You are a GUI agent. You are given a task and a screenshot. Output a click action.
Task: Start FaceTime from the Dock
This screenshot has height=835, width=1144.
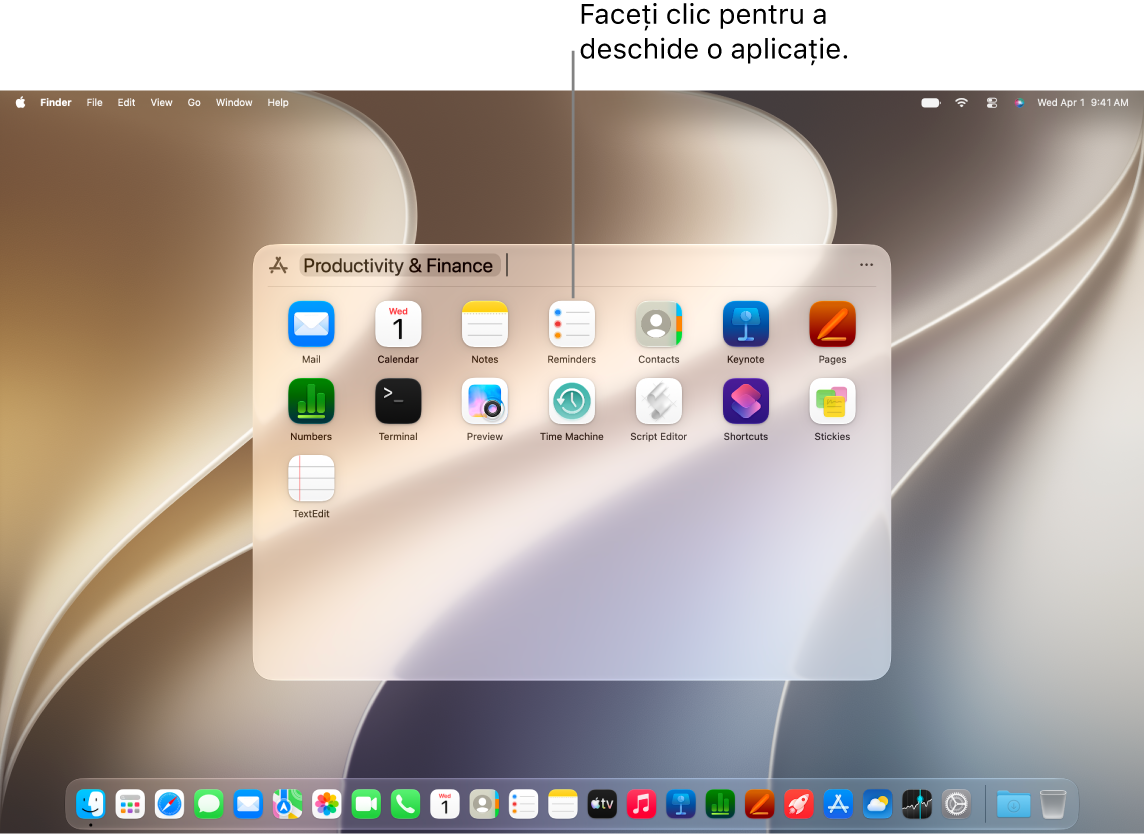(366, 804)
